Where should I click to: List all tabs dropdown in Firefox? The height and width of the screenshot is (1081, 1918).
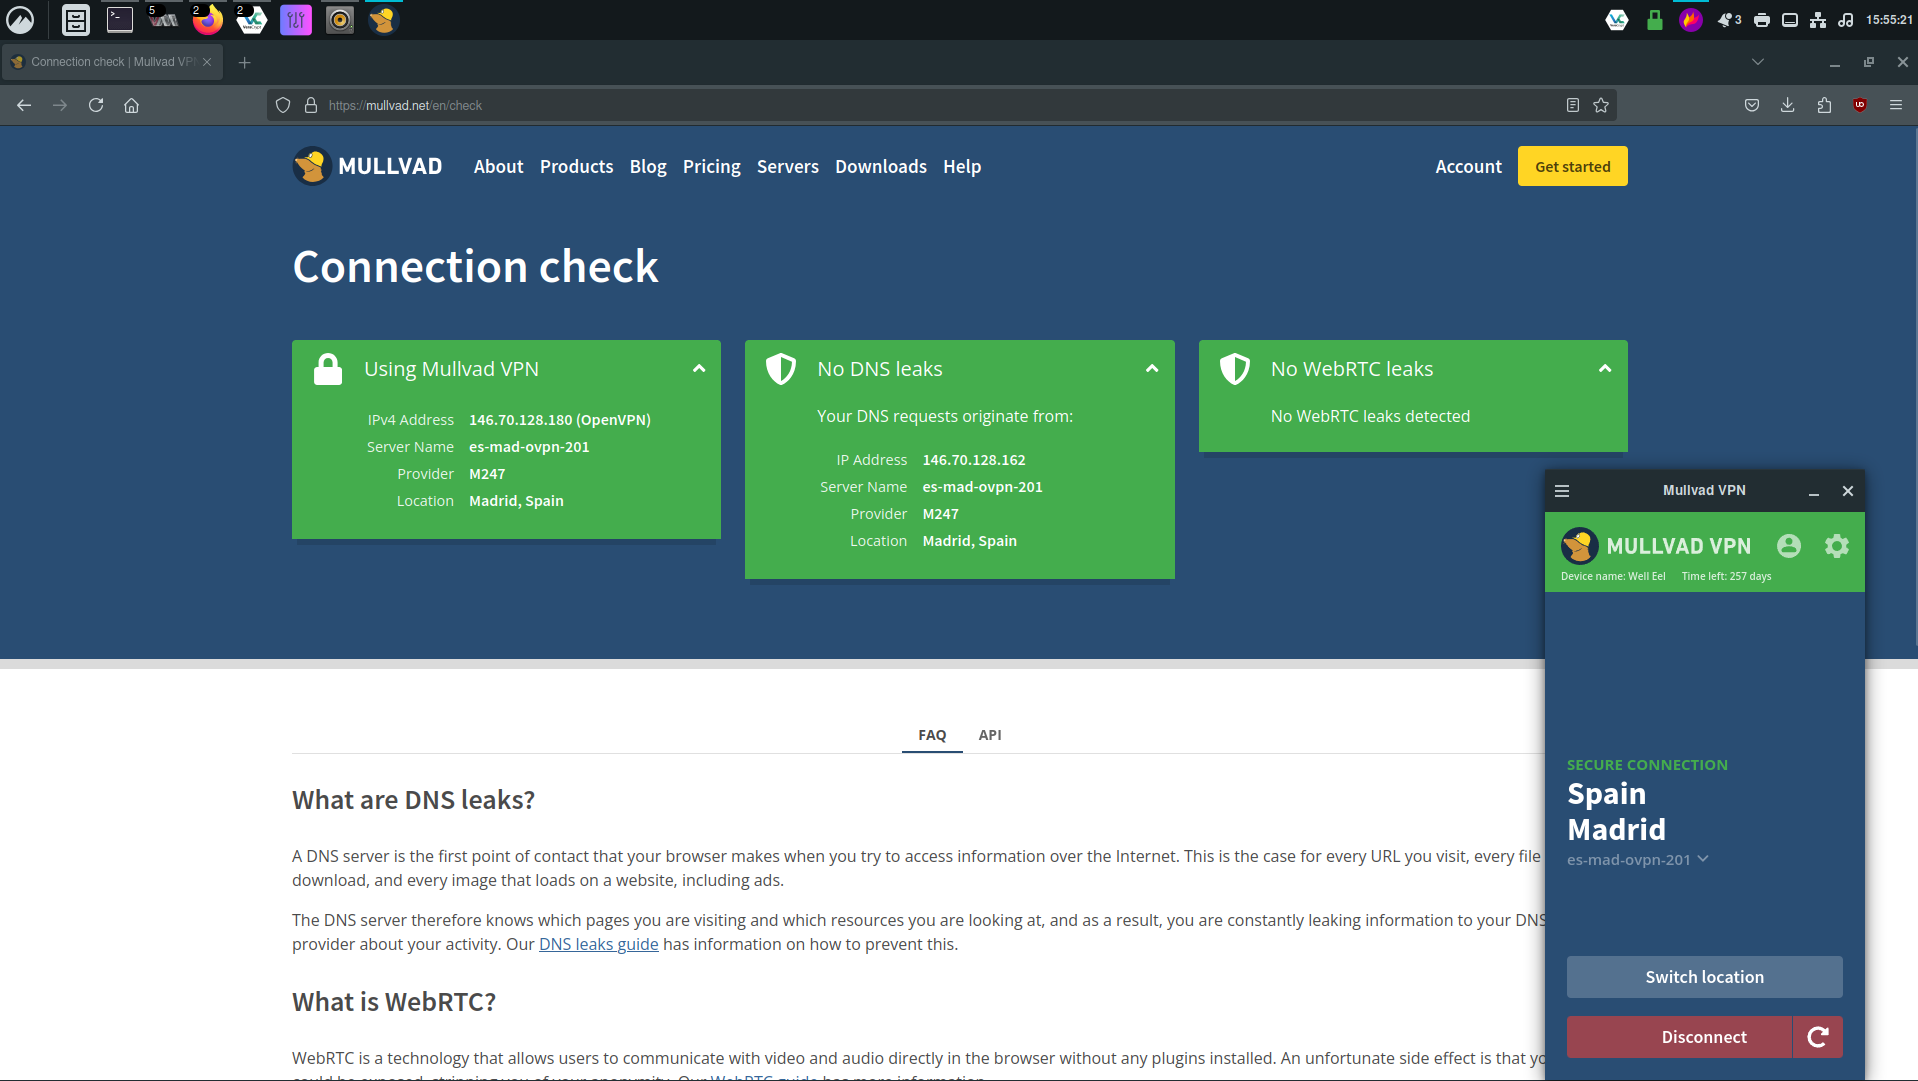[x=1758, y=62]
